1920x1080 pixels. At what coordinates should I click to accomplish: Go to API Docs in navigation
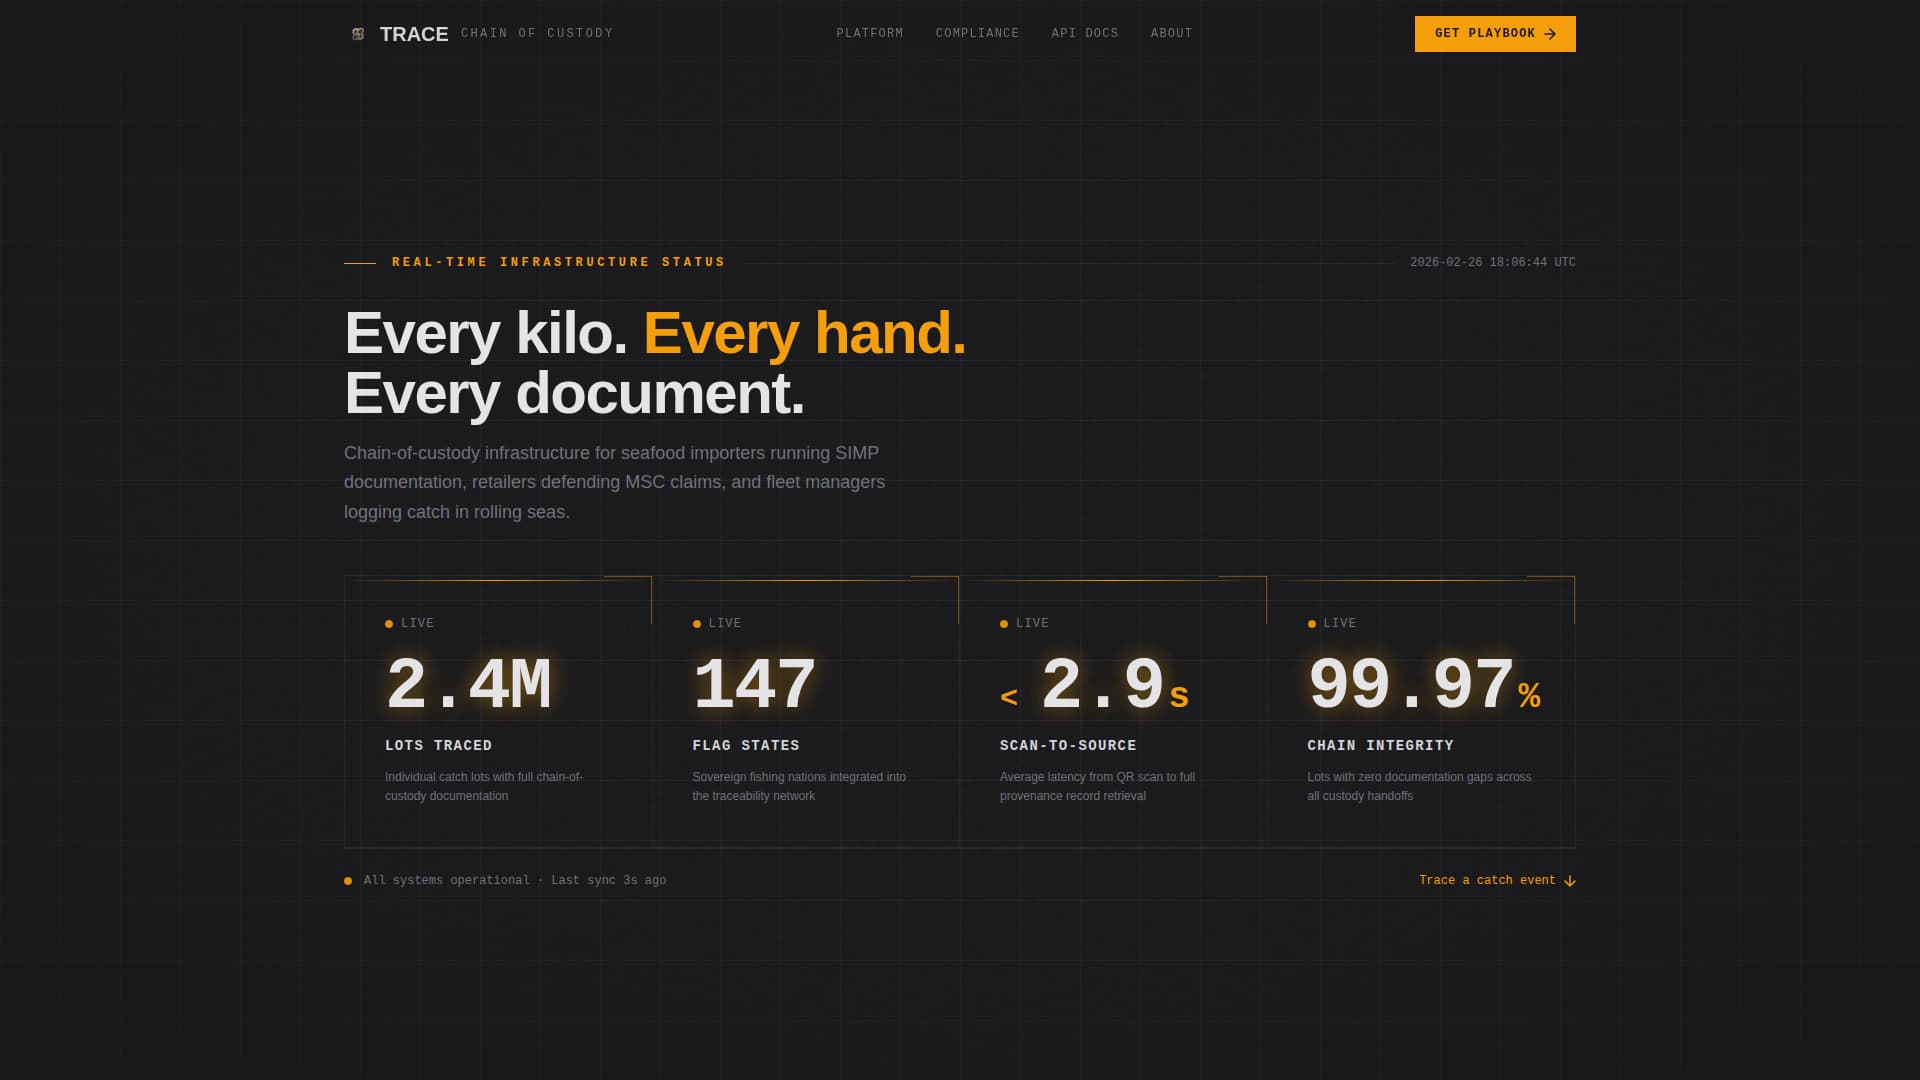coord(1084,33)
